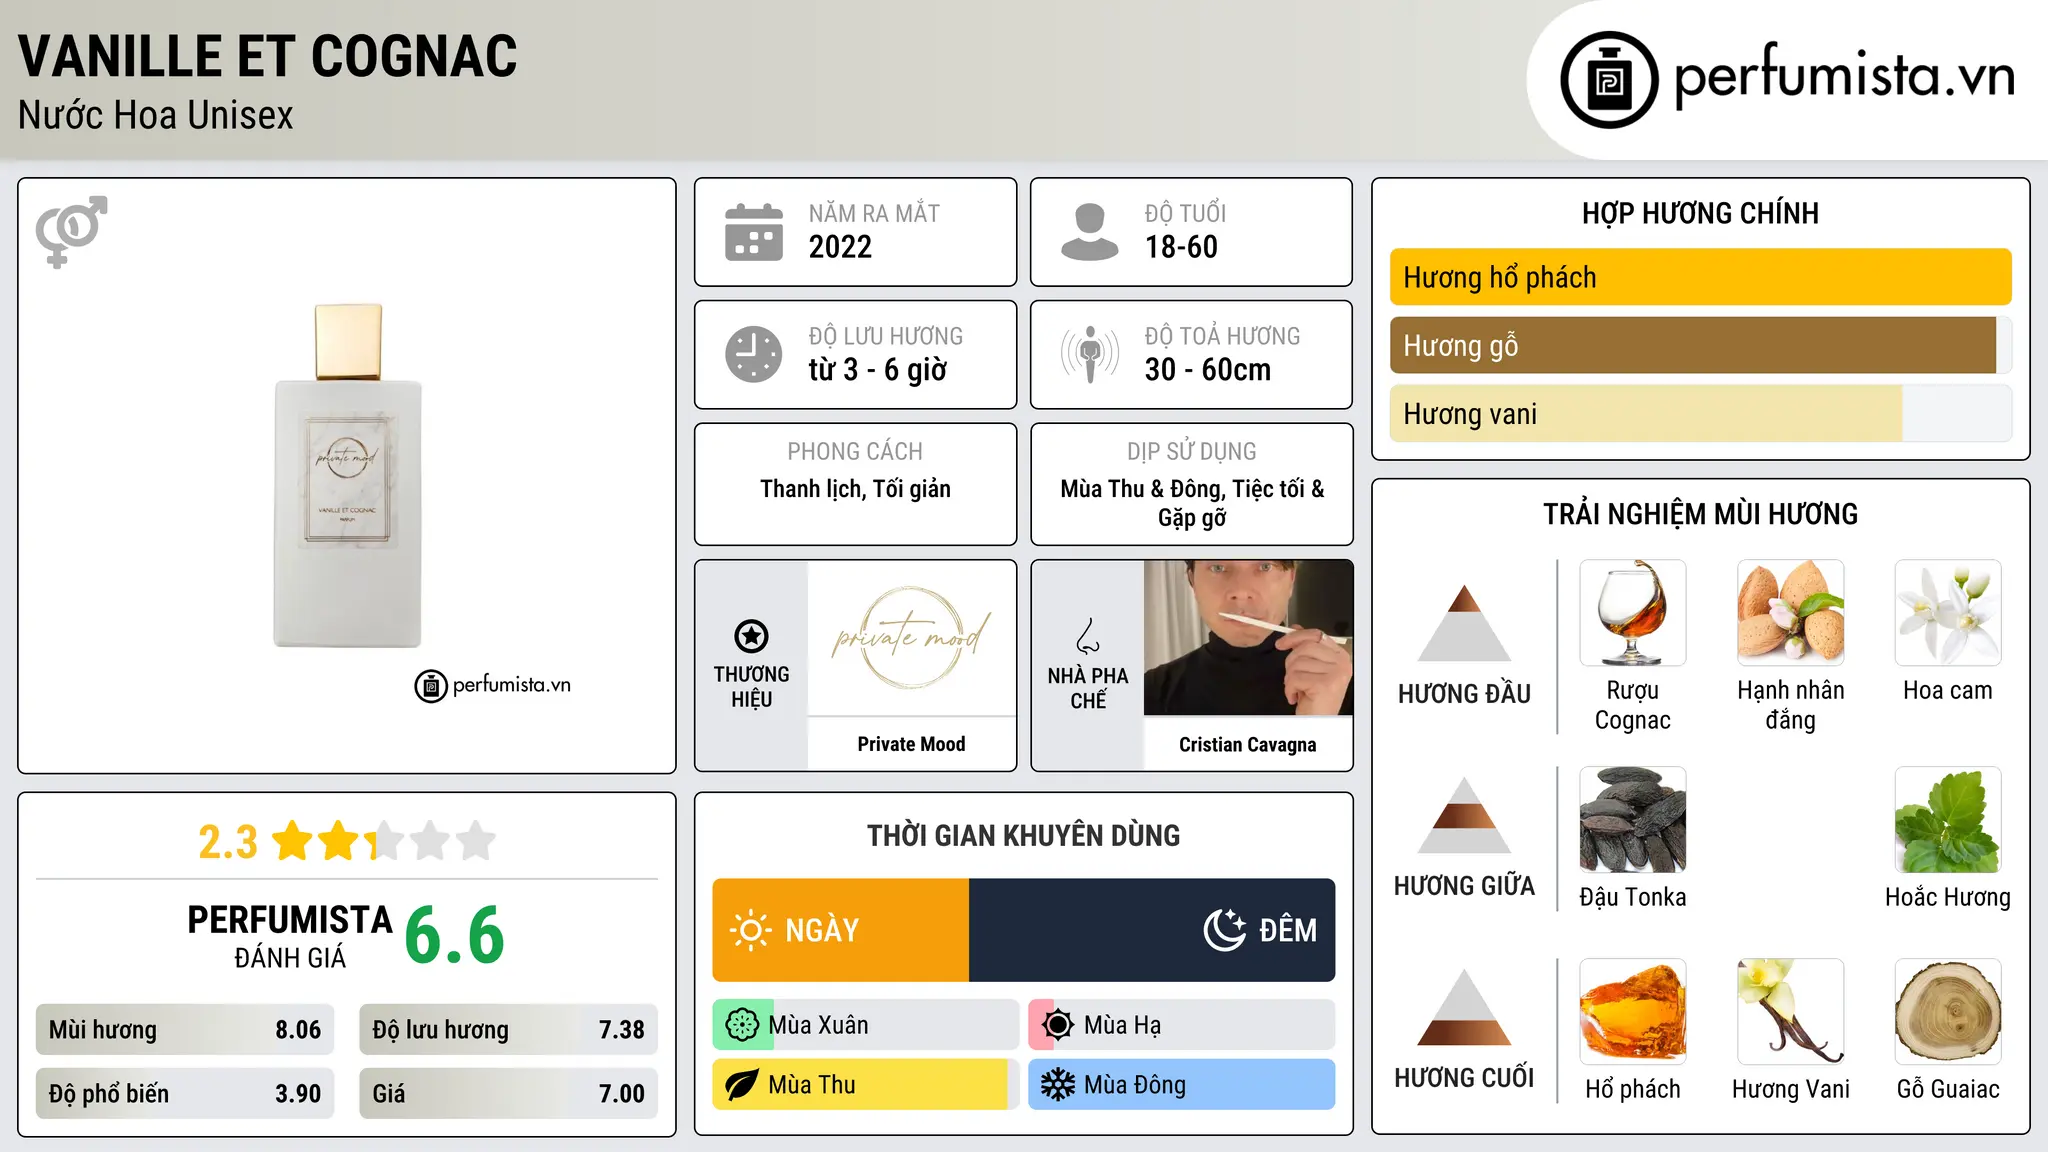Open the Gỗ Guaiac note image
2048x1152 pixels.
[x=1948, y=1012]
